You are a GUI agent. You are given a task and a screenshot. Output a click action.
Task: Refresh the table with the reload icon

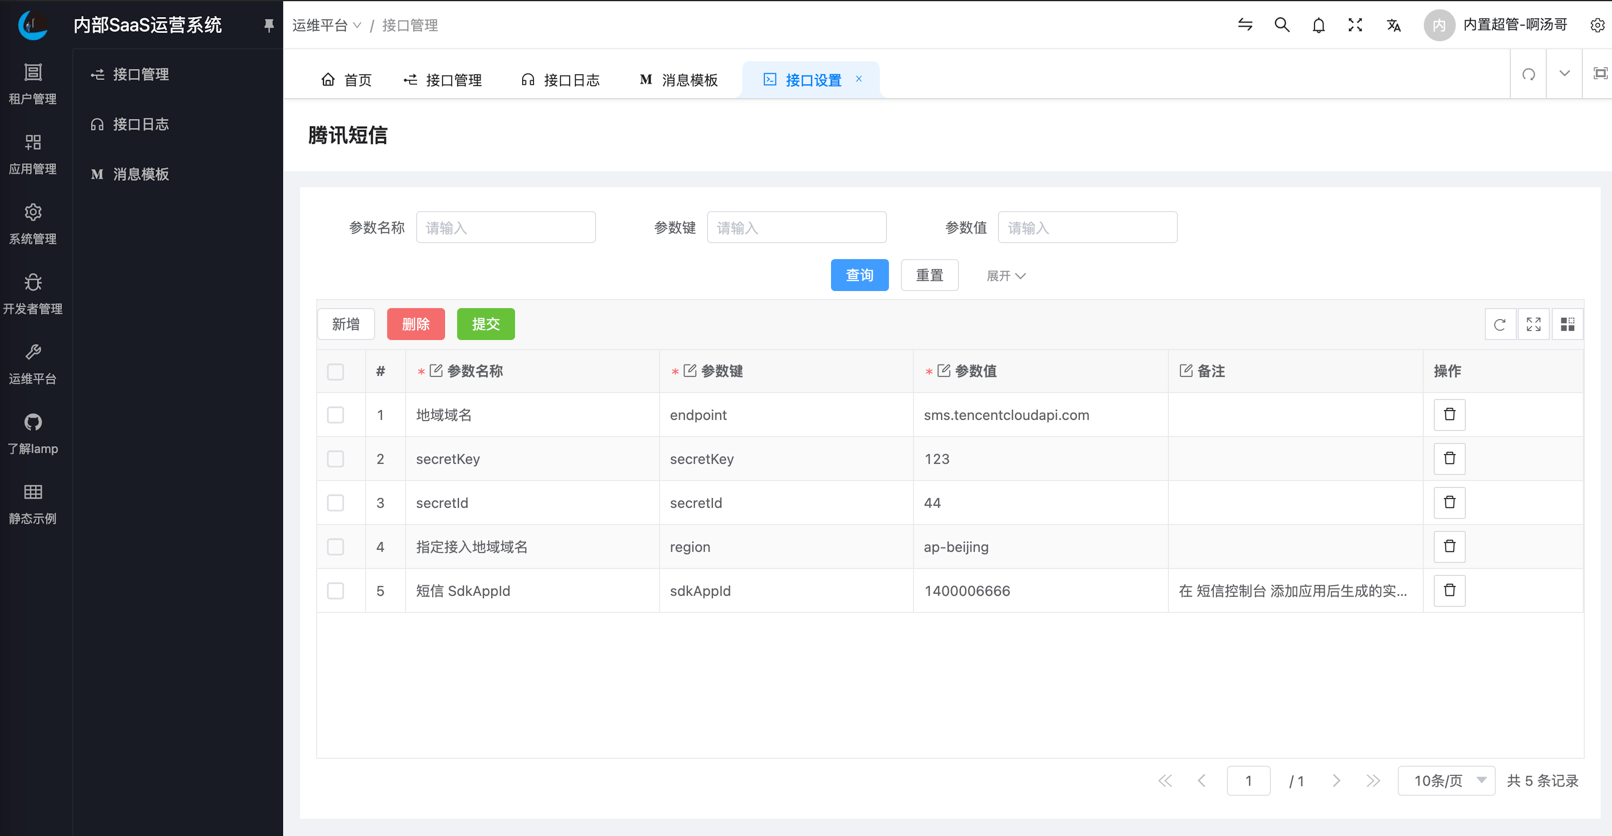coord(1499,324)
